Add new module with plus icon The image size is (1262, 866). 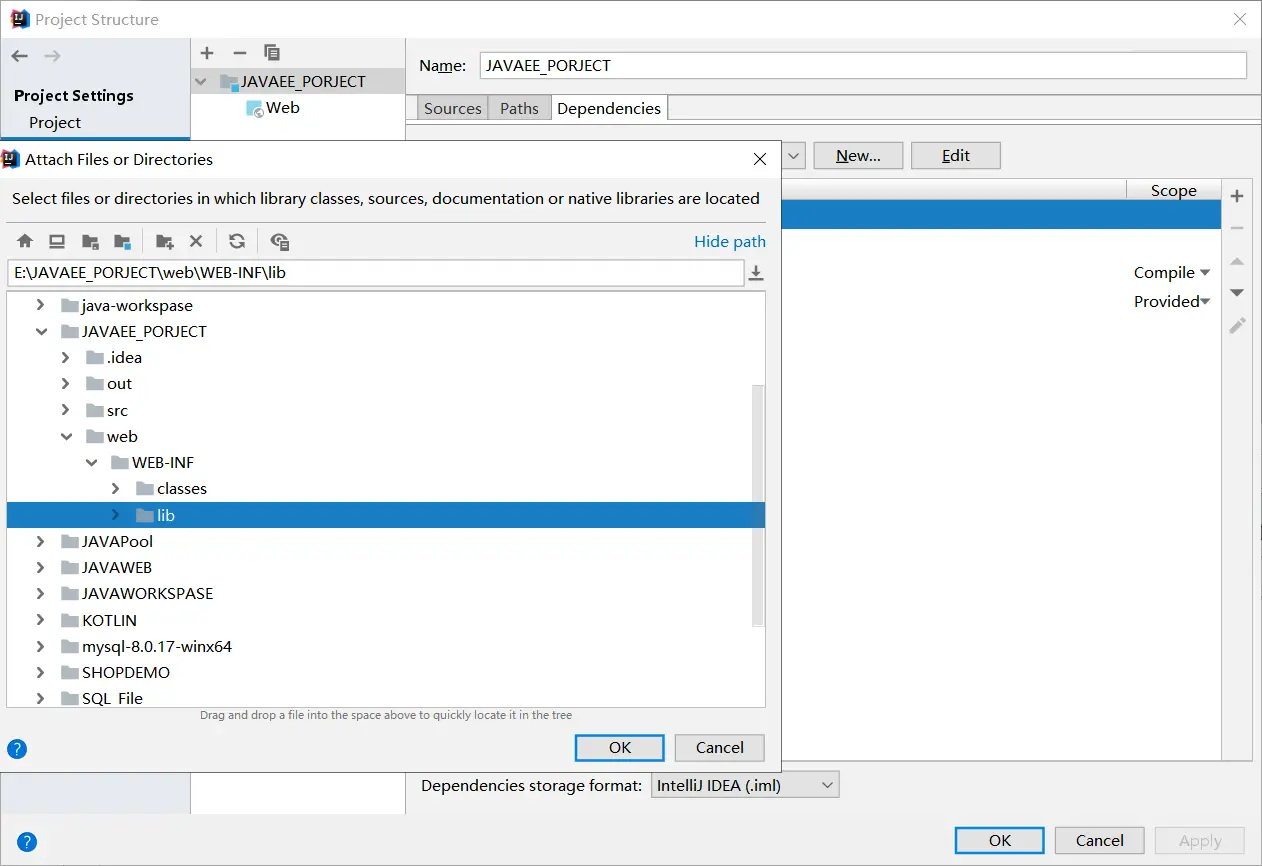click(207, 53)
